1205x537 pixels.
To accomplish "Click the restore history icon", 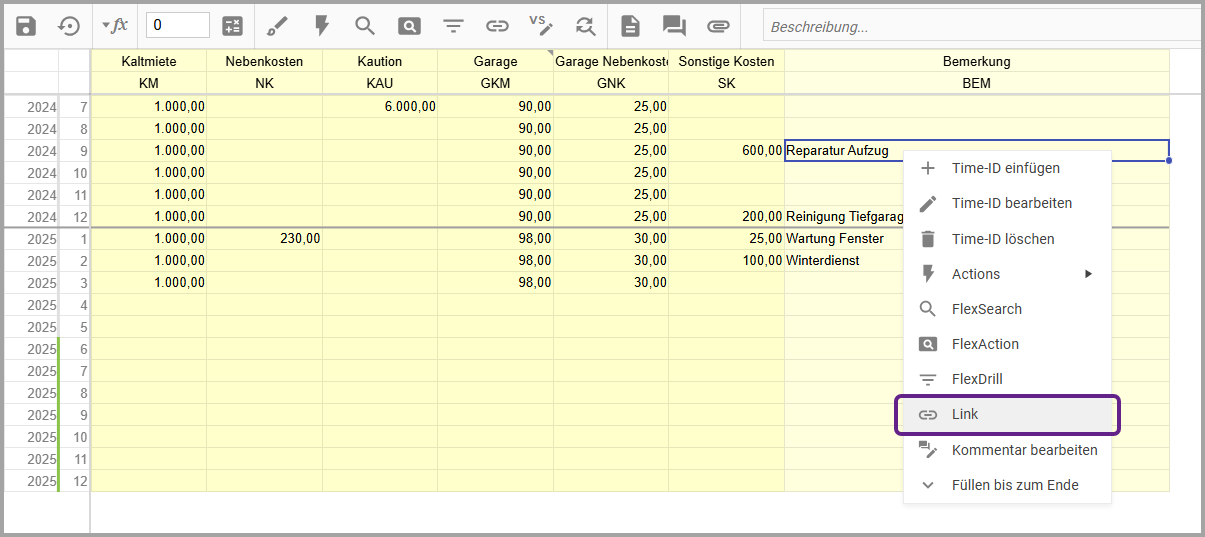I will pos(69,26).
